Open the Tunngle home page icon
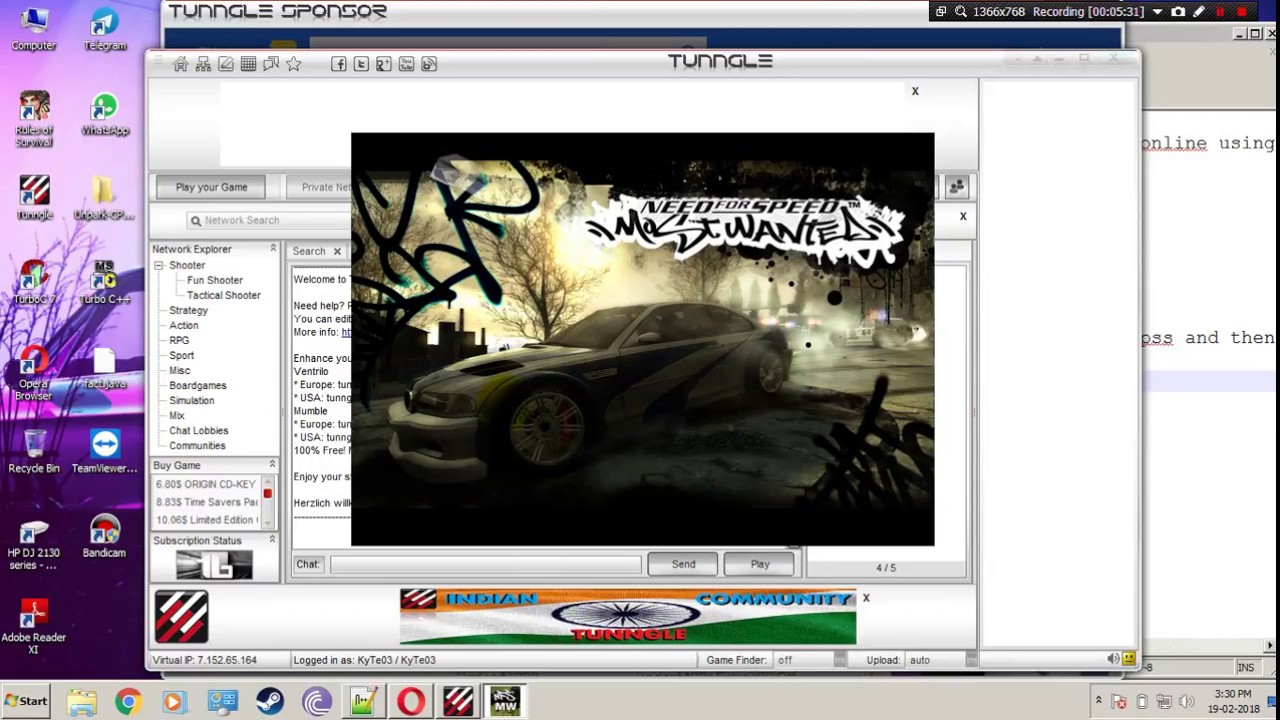Screen dimensions: 1280x720 click(180, 64)
